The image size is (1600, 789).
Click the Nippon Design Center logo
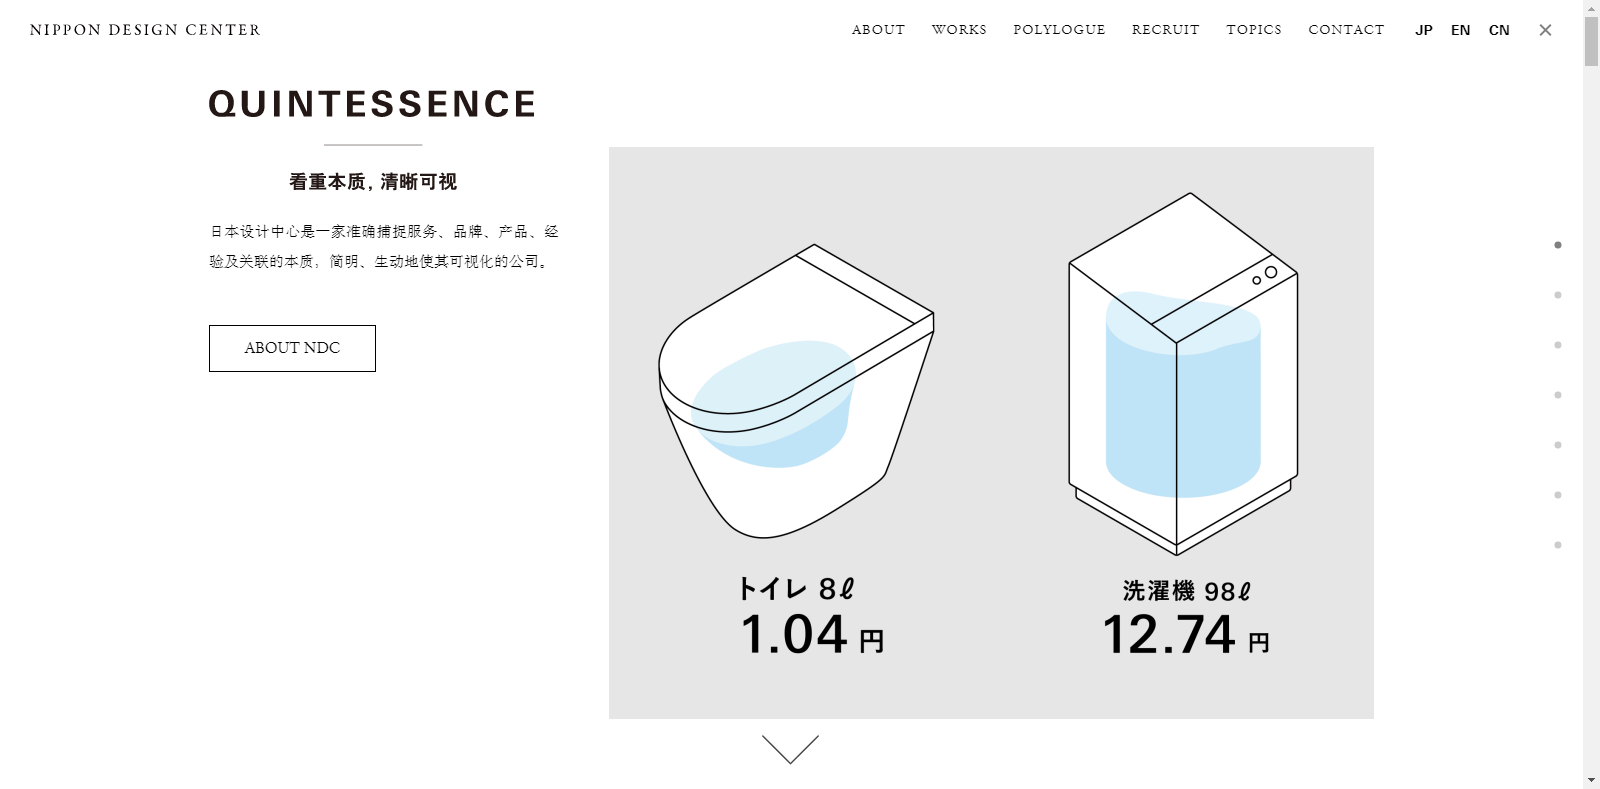coord(145,30)
